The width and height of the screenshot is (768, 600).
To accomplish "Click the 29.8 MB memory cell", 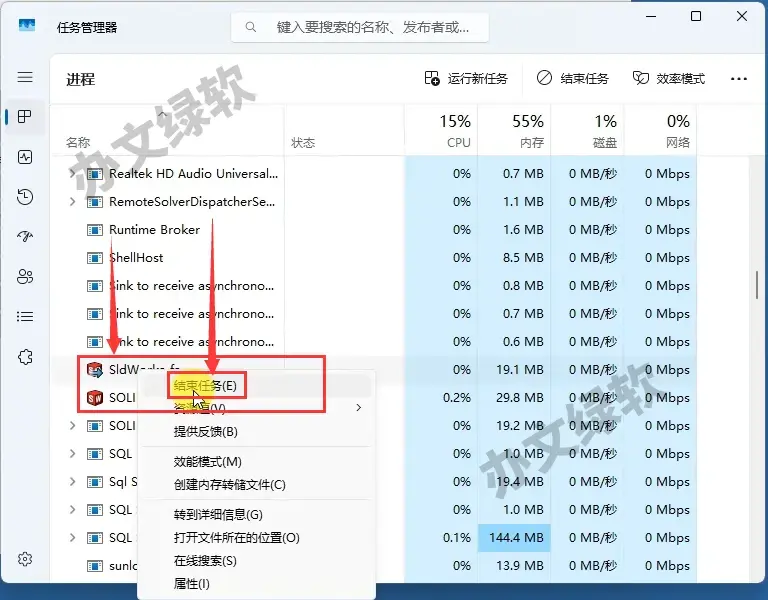I will [514, 398].
